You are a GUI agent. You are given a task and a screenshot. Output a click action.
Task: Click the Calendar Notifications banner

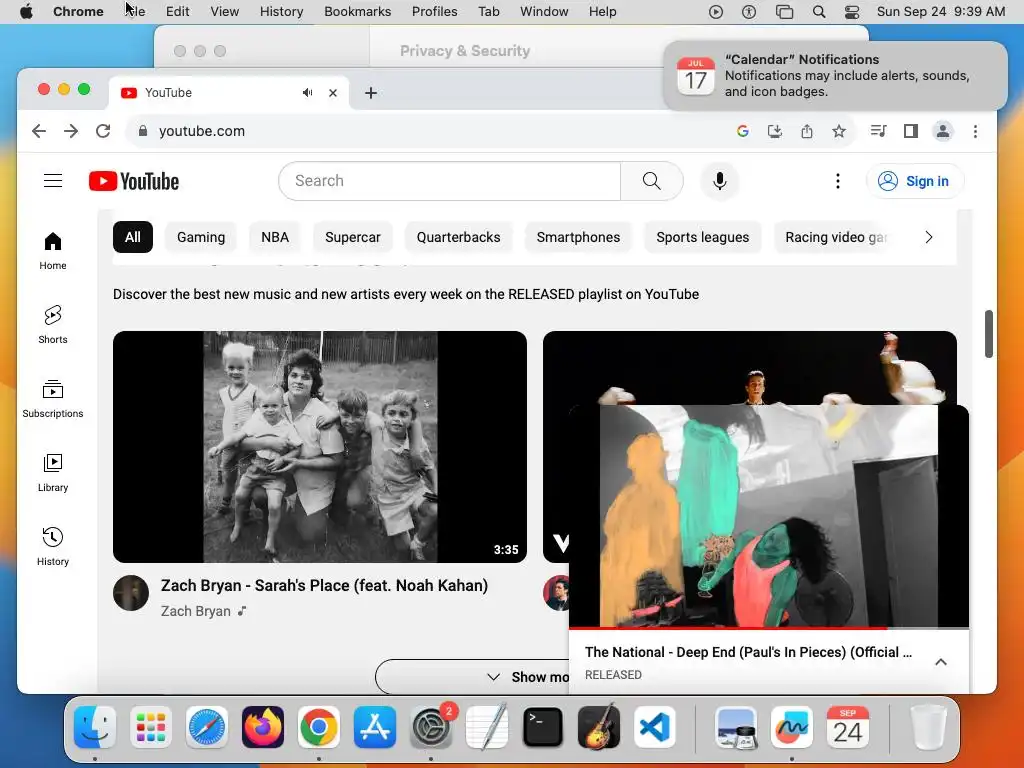(x=835, y=76)
